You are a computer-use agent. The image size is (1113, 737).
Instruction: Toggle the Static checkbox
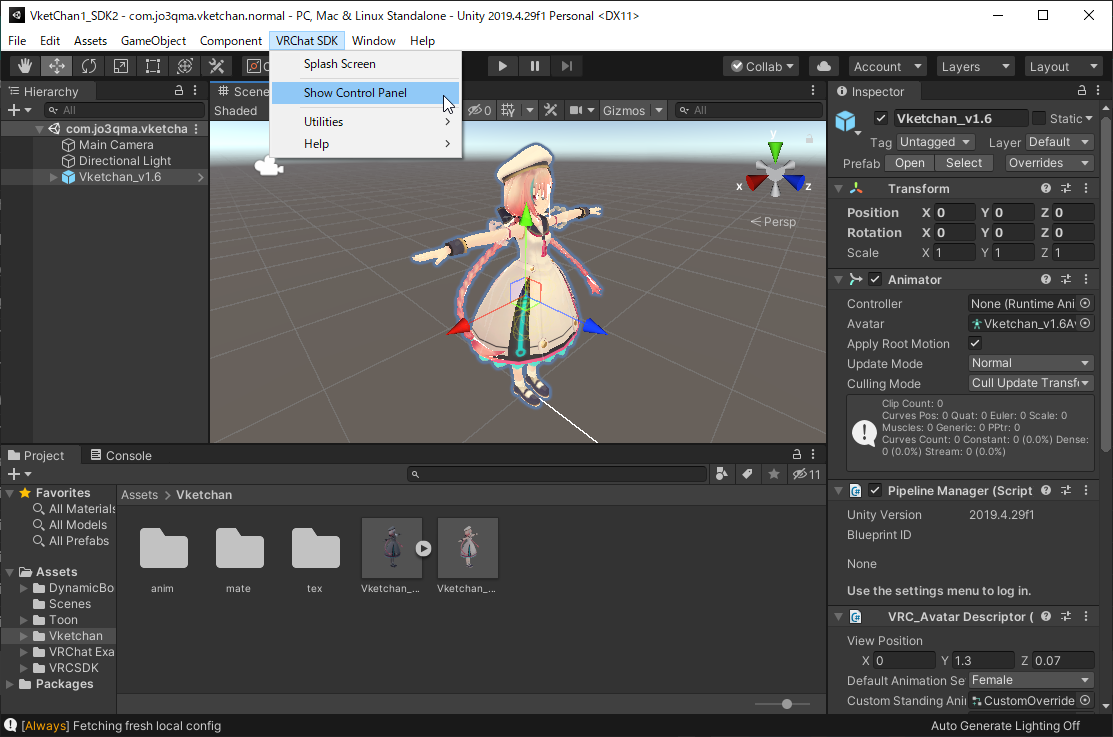(1039, 118)
